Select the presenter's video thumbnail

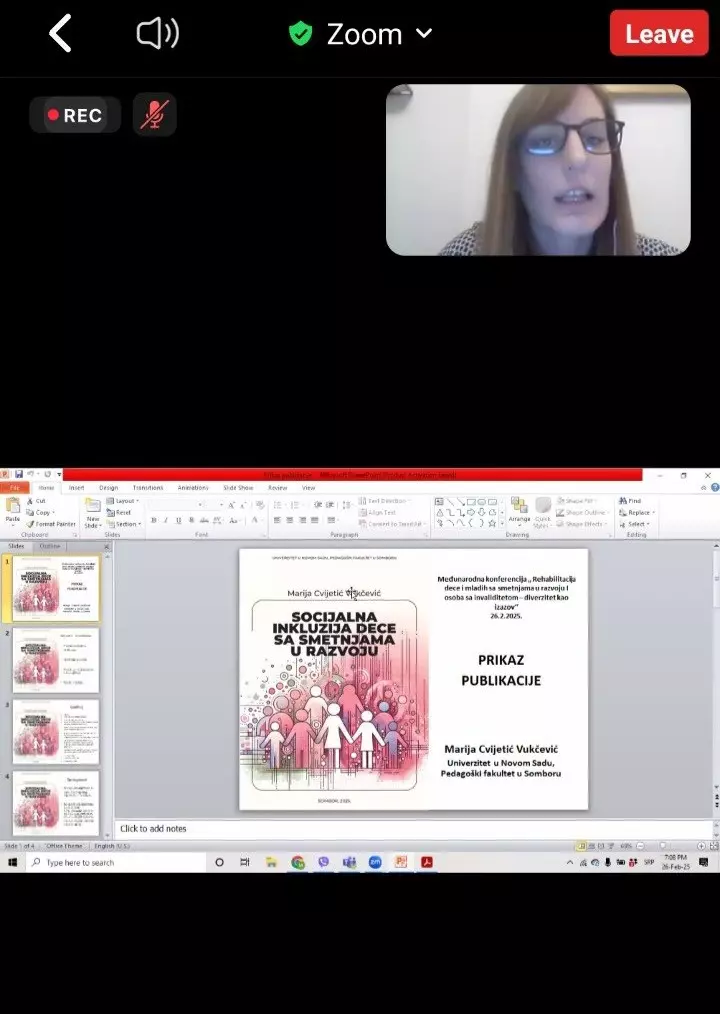538,170
